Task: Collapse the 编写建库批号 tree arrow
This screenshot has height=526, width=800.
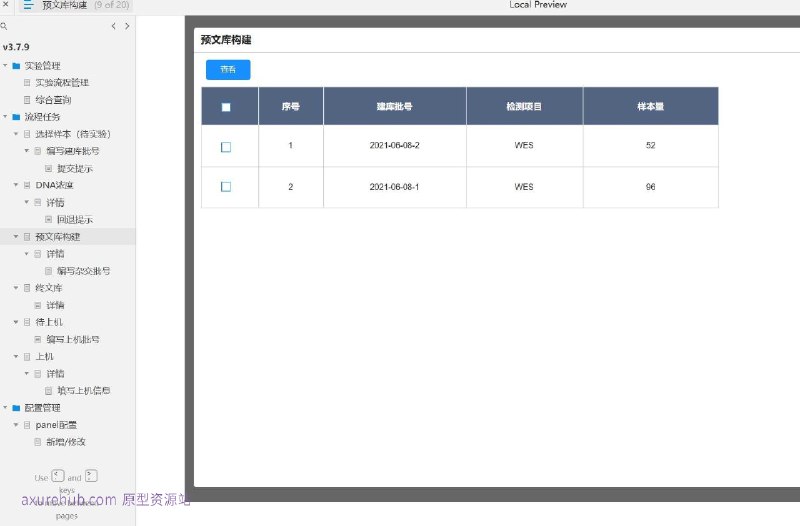Action: (x=27, y=151)
